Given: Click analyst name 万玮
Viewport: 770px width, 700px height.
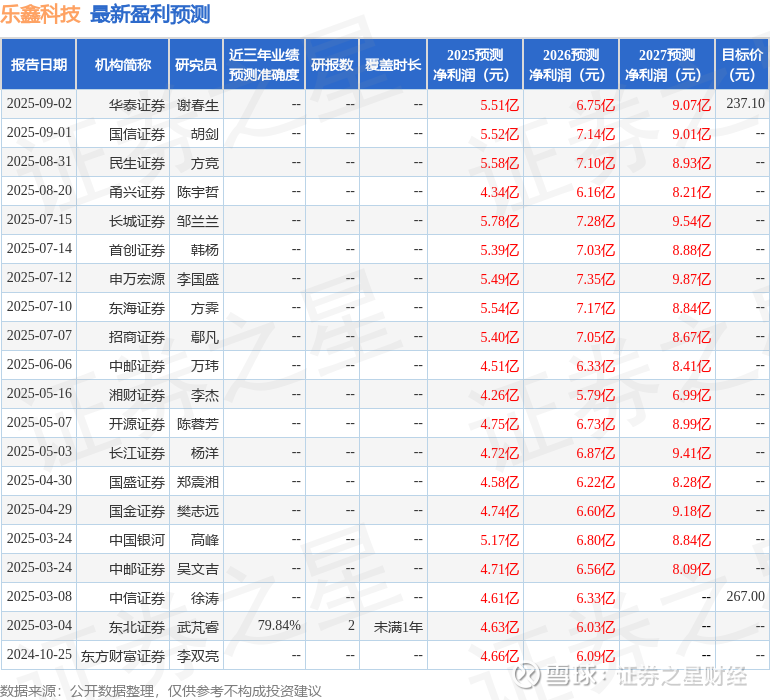Looking at the screenshot, I should point(205,366).
